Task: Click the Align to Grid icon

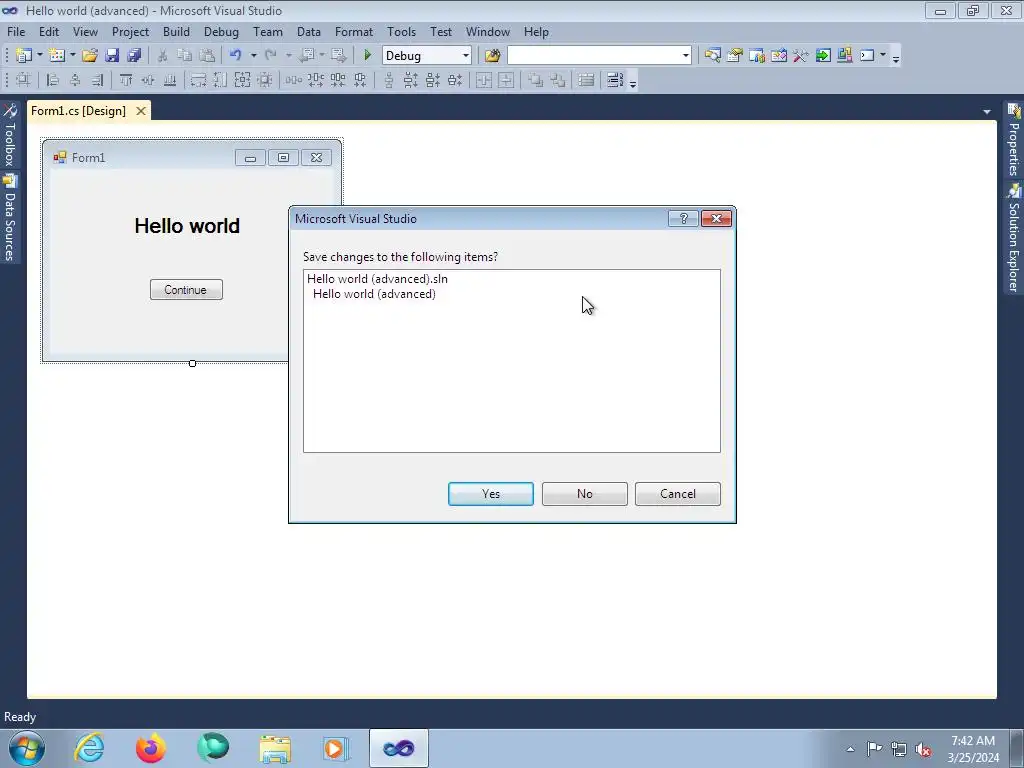Action: point(24,80)
